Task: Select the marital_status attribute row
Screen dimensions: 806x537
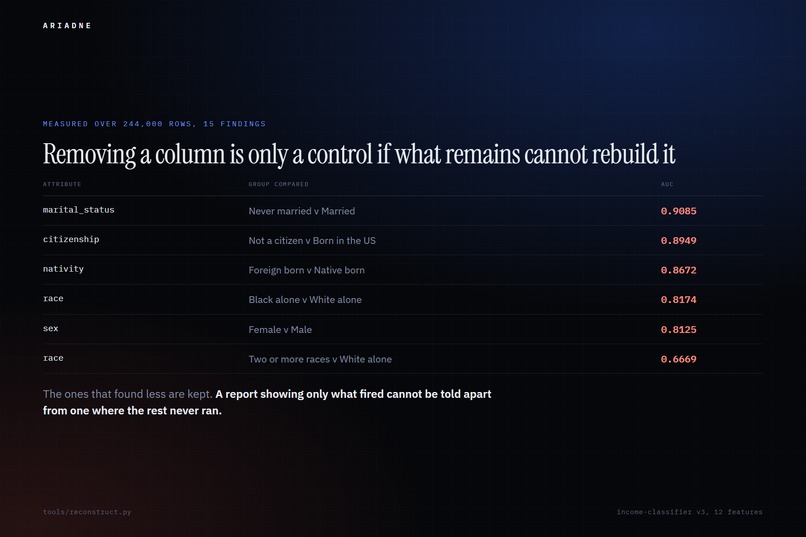Action: coord(403,211)
